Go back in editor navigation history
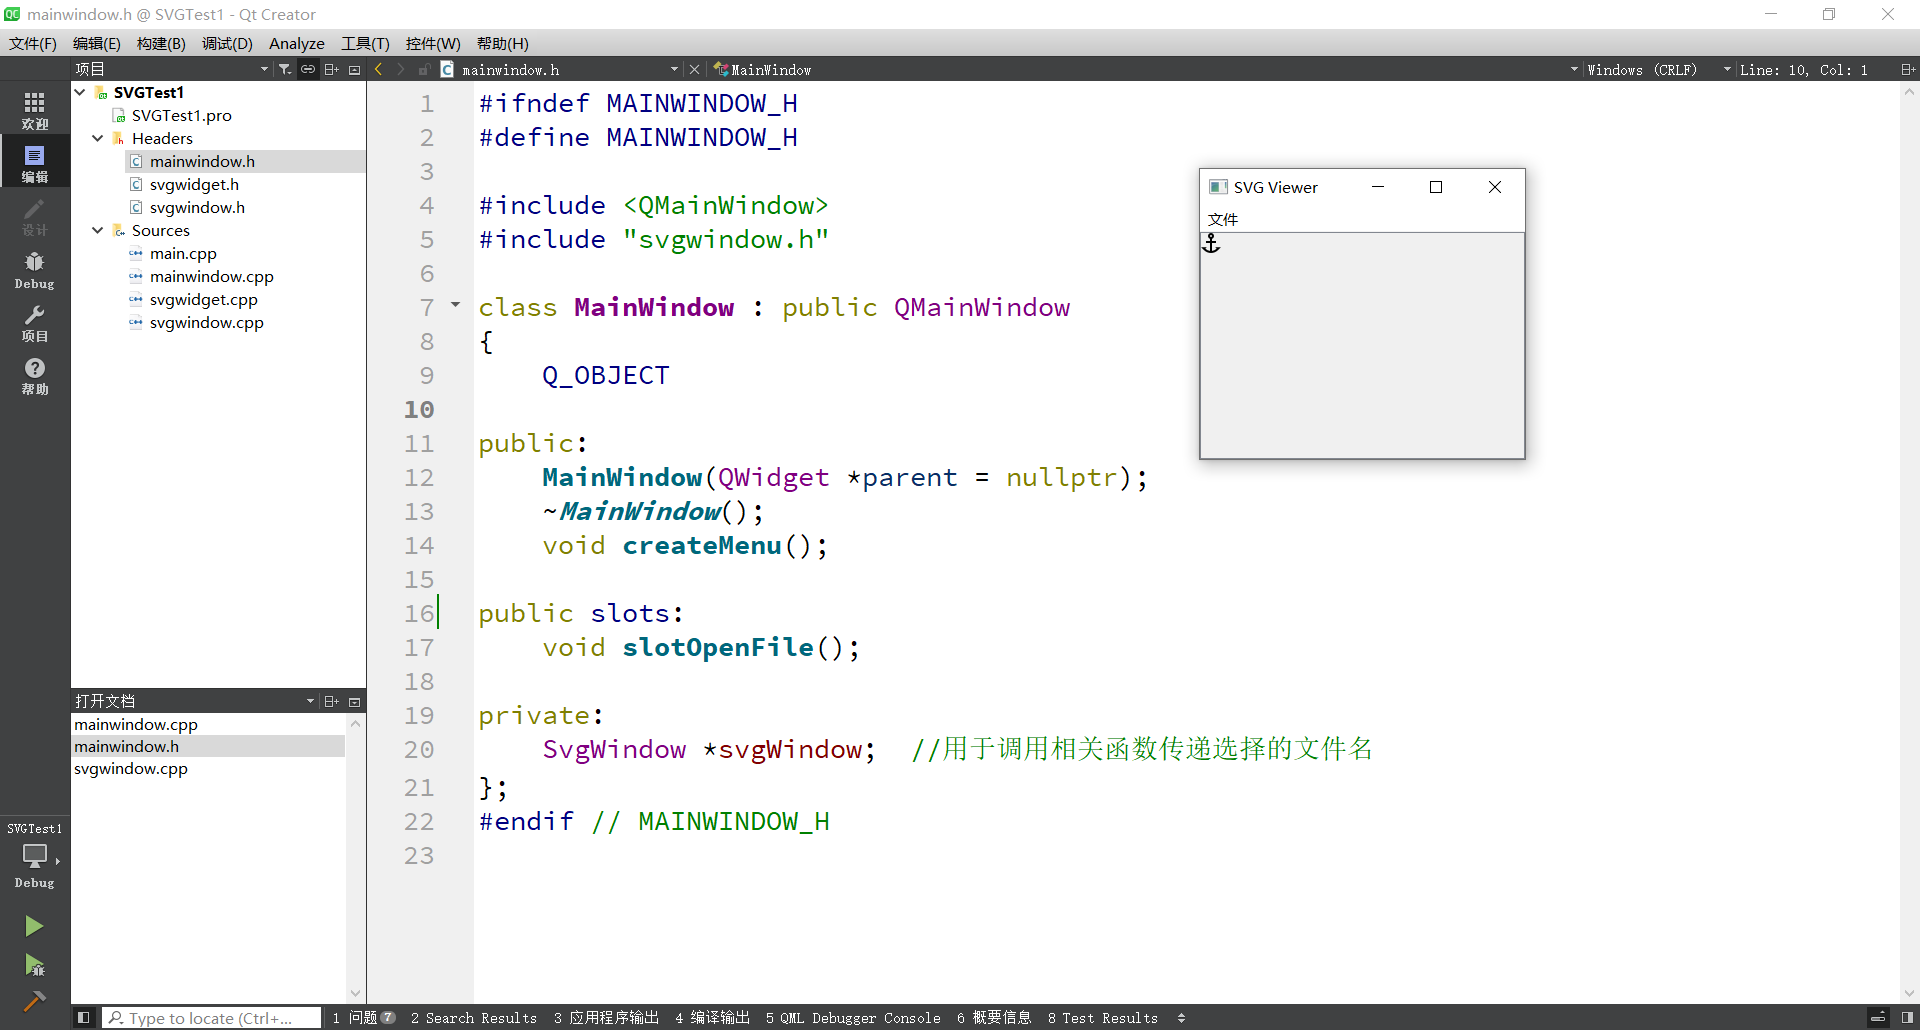This screenshot has width=1920, height=1030. (378, 70)
